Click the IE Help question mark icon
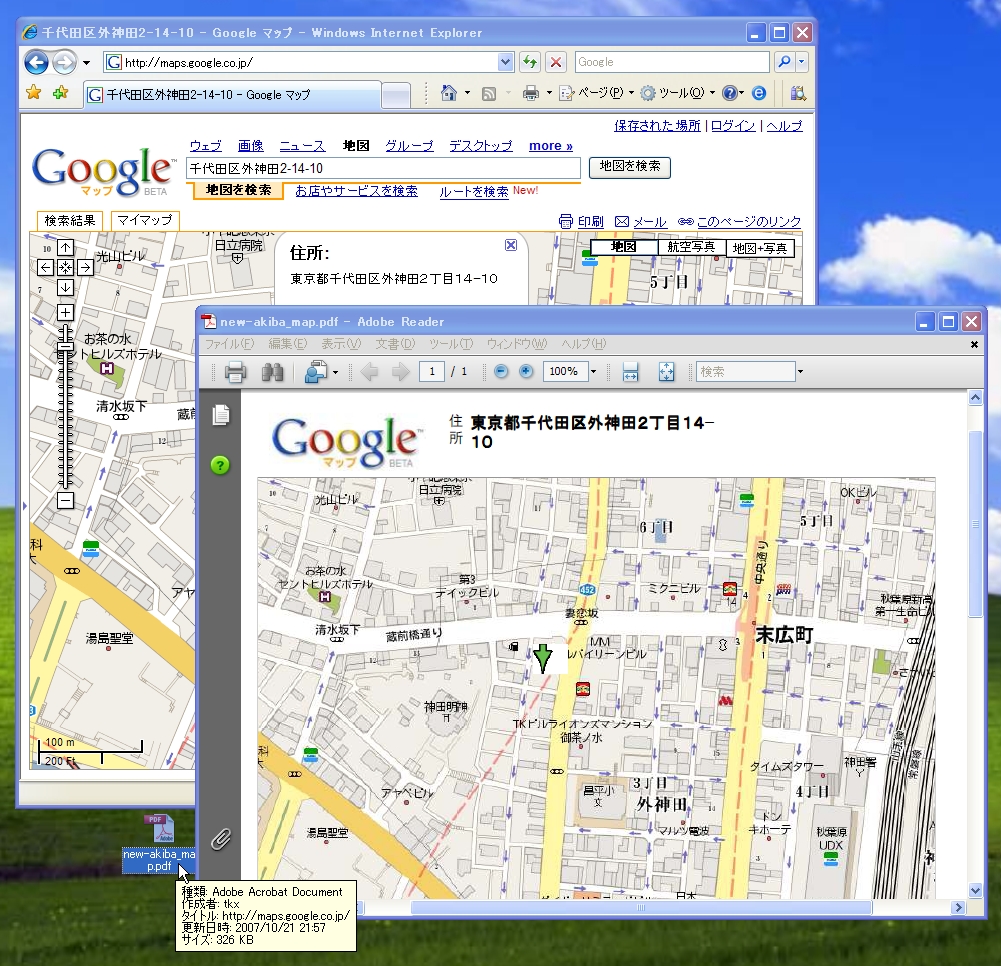The width and height of the screenshot is (1001, 966). point(730,93)
